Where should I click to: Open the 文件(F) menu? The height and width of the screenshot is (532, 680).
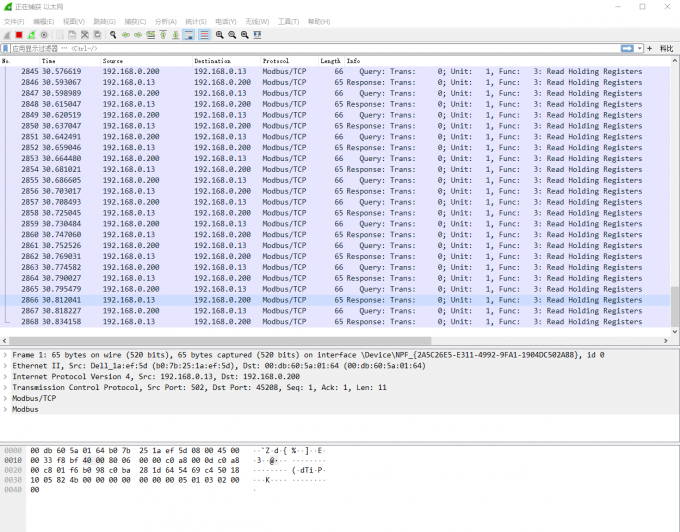click(14, 22)
